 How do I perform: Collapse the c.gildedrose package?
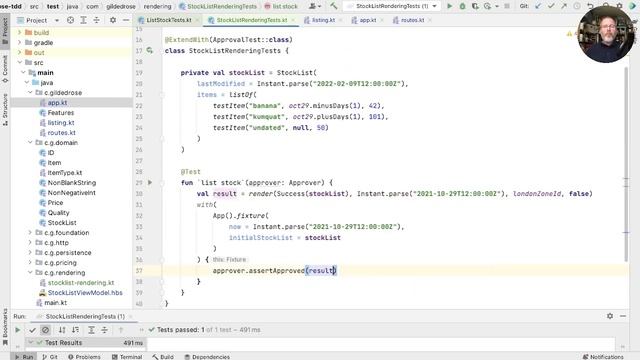coord(30,93)
